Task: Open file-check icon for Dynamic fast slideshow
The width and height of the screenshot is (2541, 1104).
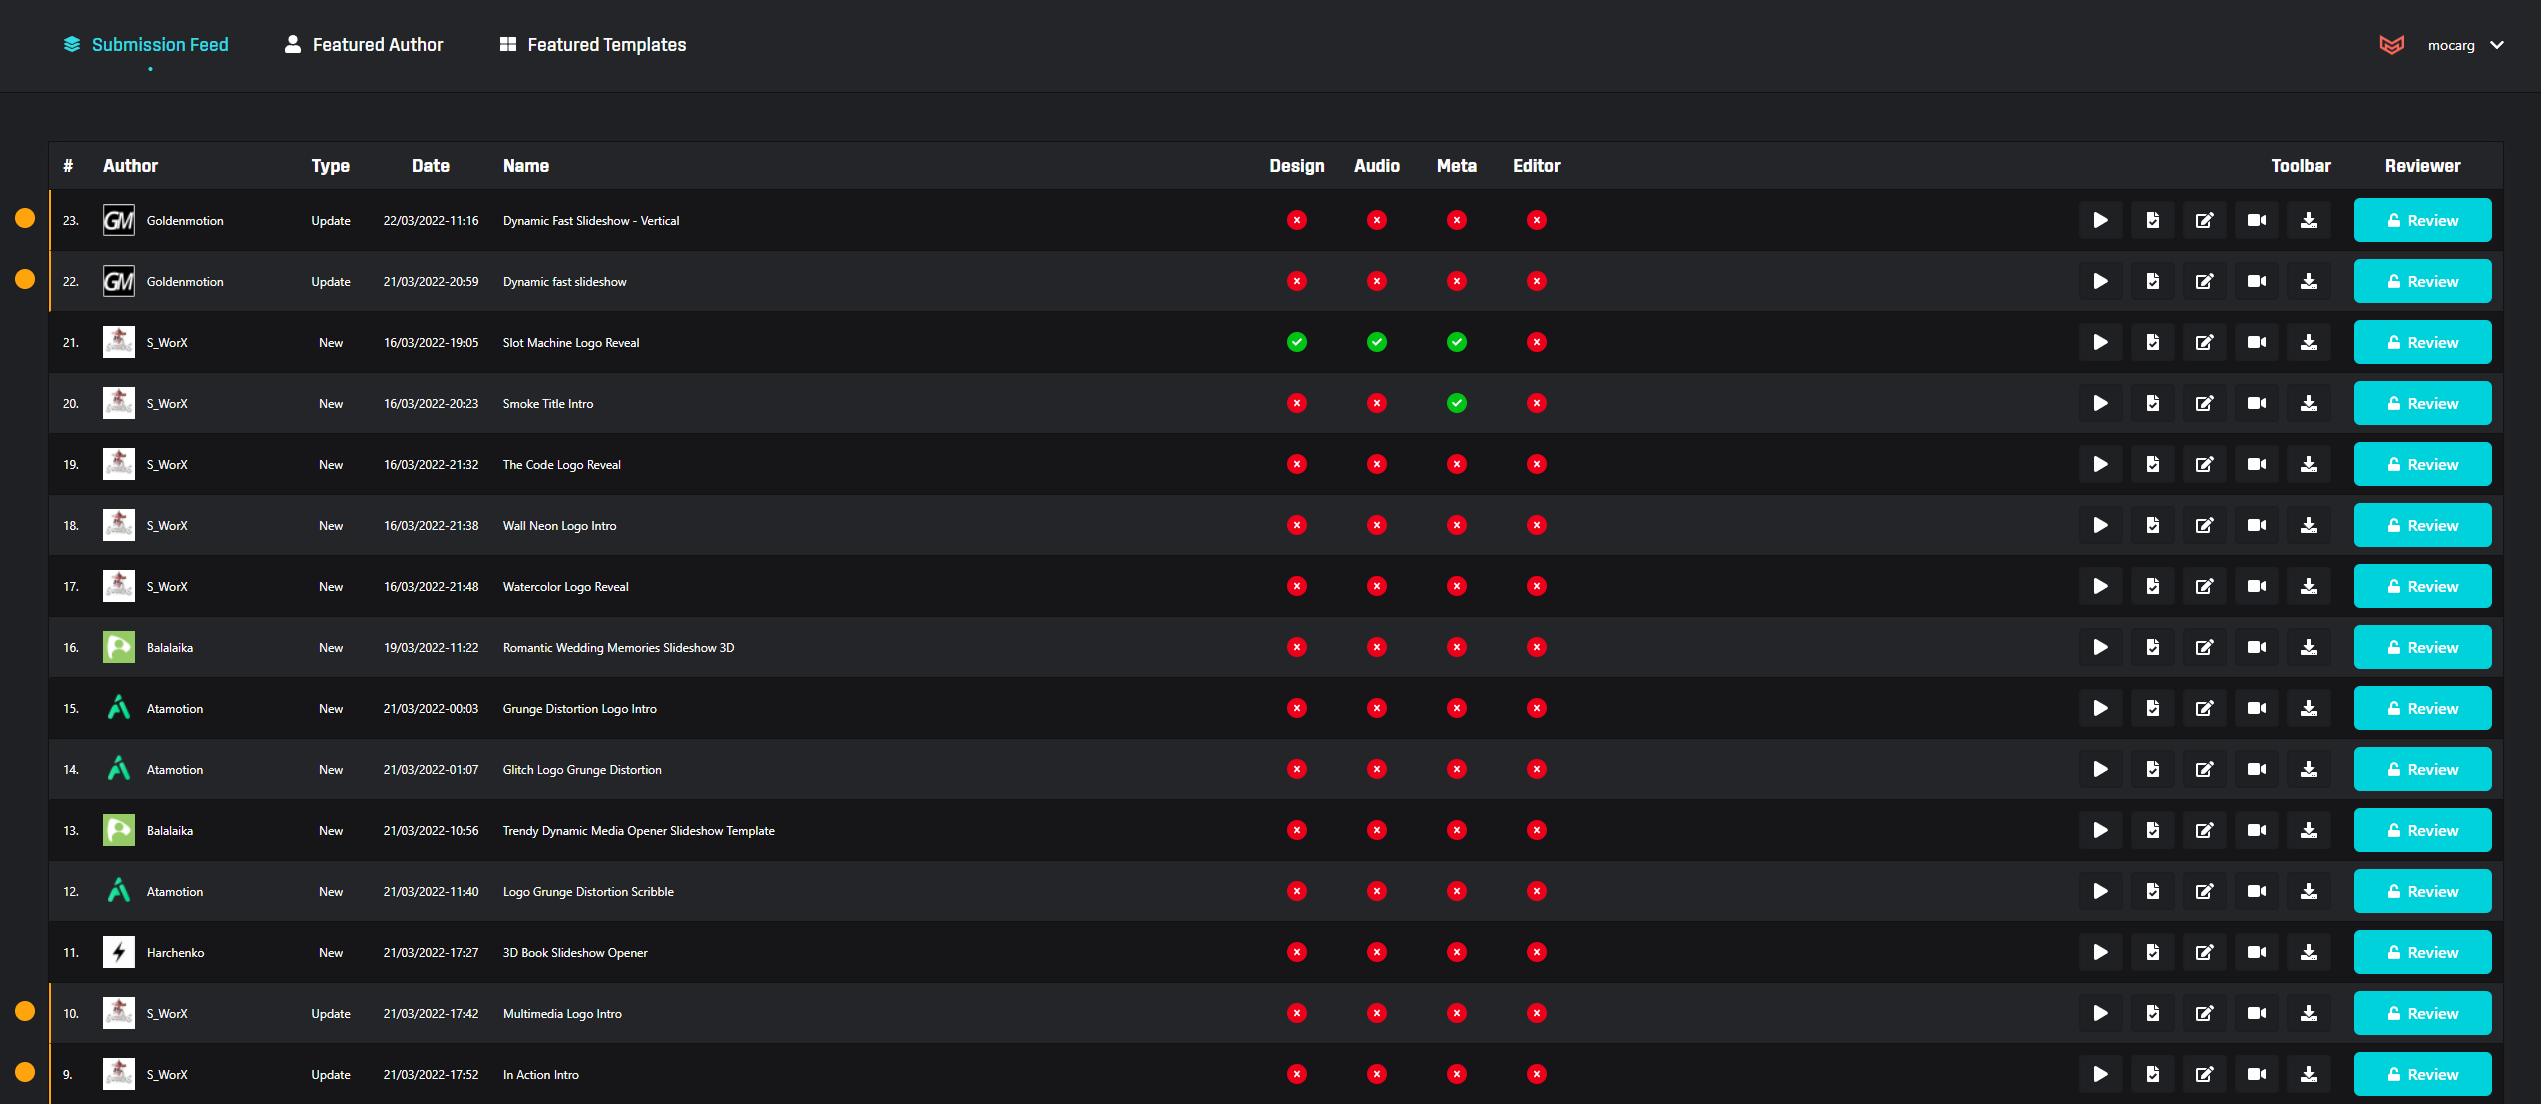Action: pyautogui.click(x=2152, y=281)
